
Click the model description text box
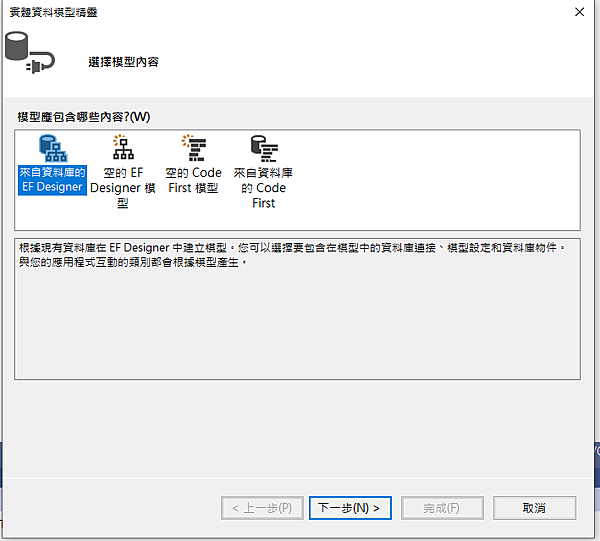coord(297,309)
